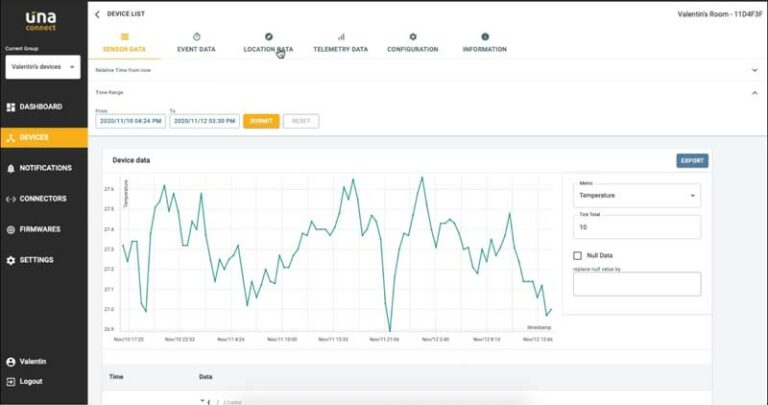Open the Current Group selector
Viewport: 768px width, 405px height.
click(x=42, y=66)
